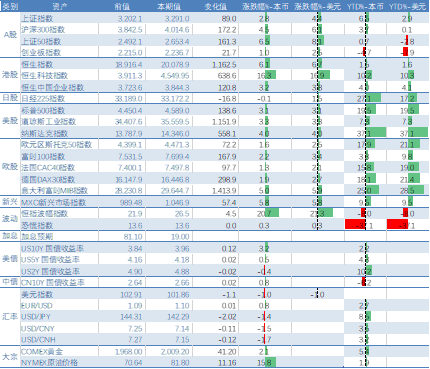Click the 港股 category cell
The image size is (430, 369).
10,75
